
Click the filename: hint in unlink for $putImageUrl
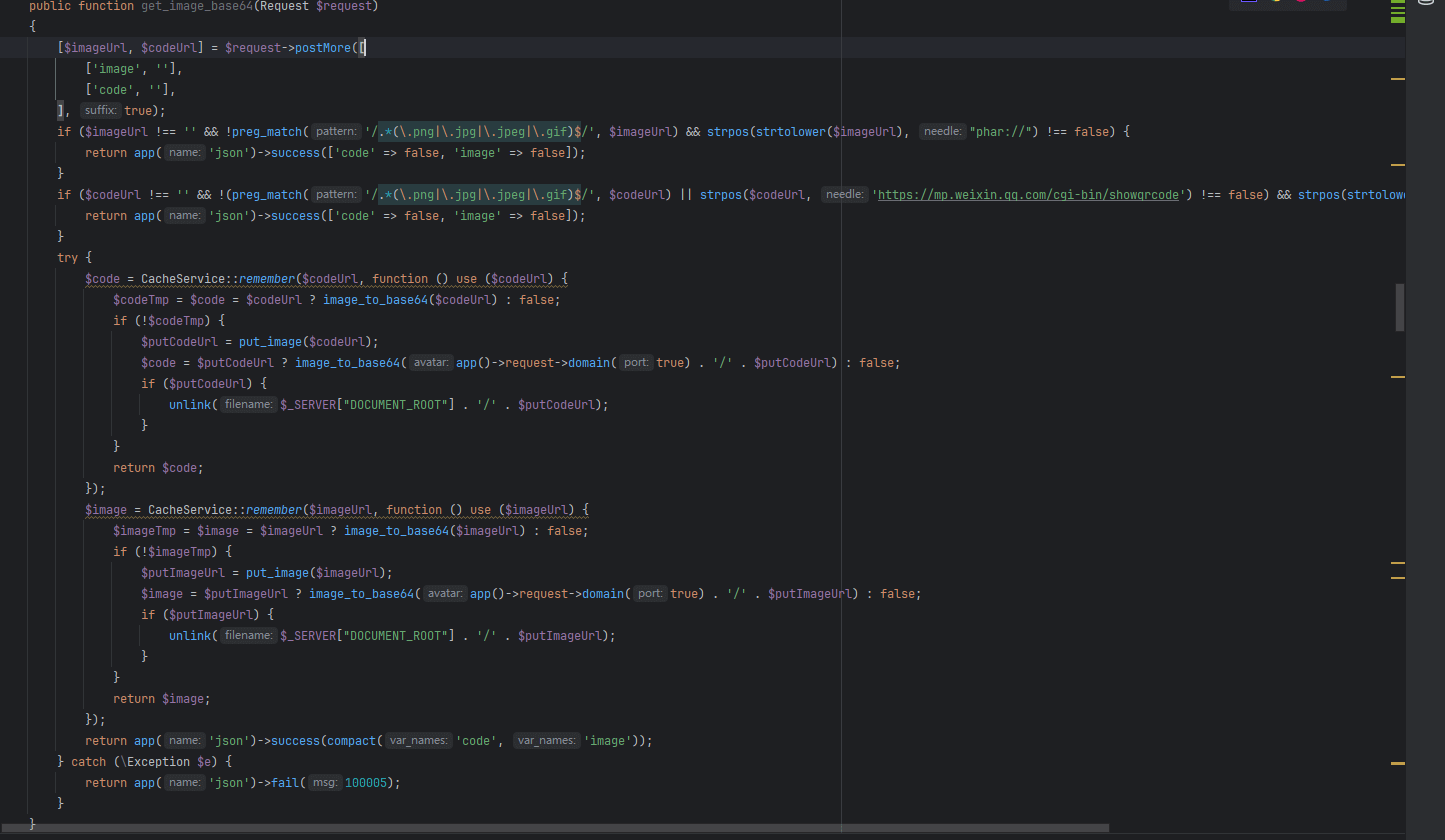pyautogui.click(x=249, y=636)
